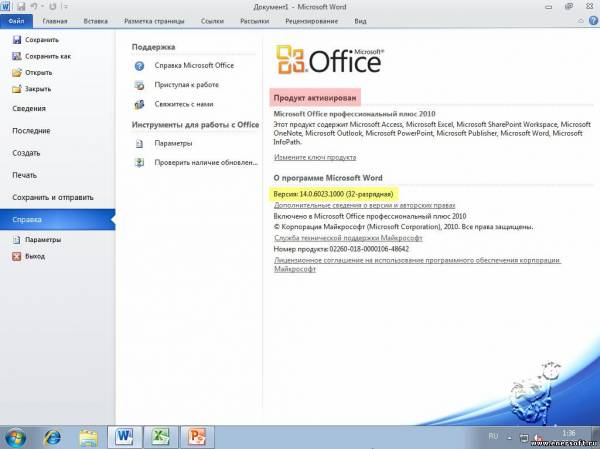The image size is (600, 449).
Task: Click the Microsoft Office logo
Action: 329,59
